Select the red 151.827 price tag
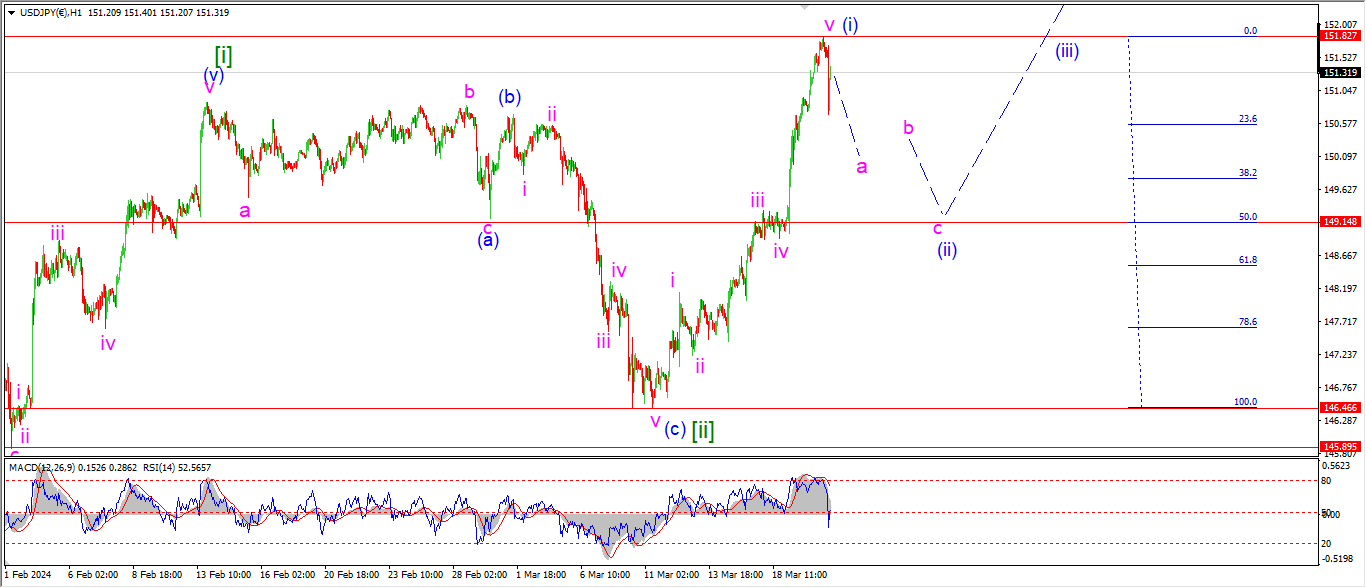Viewport: 1366px width, 588px height. tap(1340, 36)
